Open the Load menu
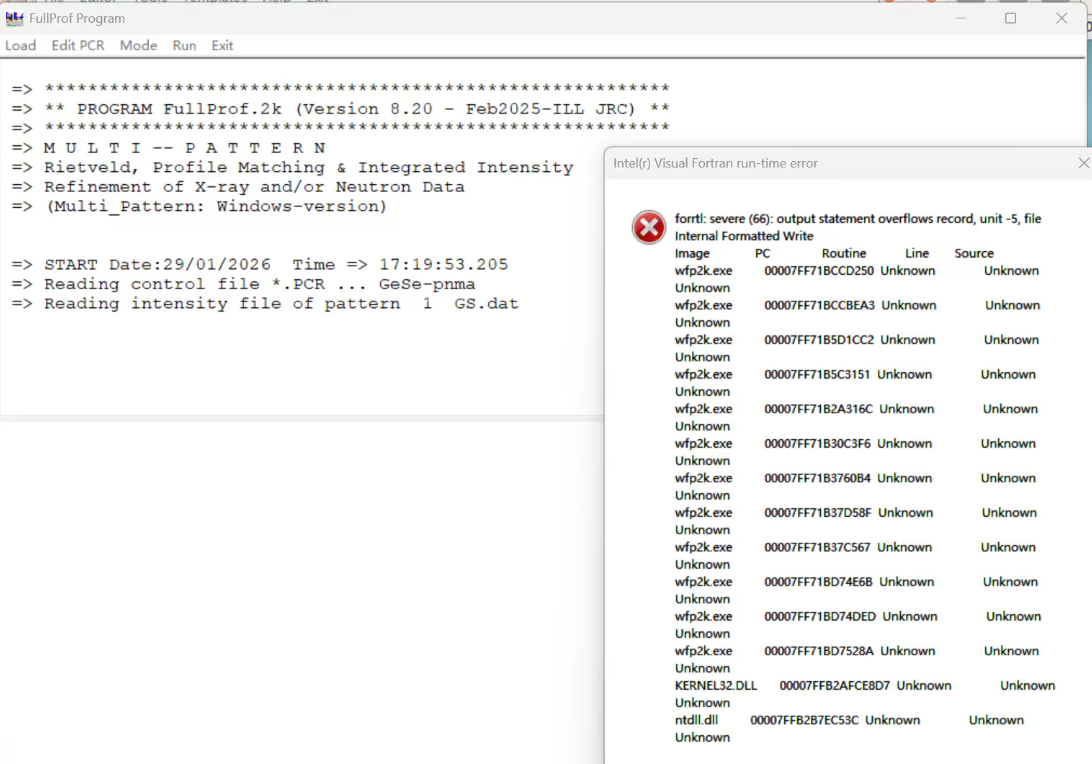Viewport: 1092px width, 764px height. click(21, 45)
